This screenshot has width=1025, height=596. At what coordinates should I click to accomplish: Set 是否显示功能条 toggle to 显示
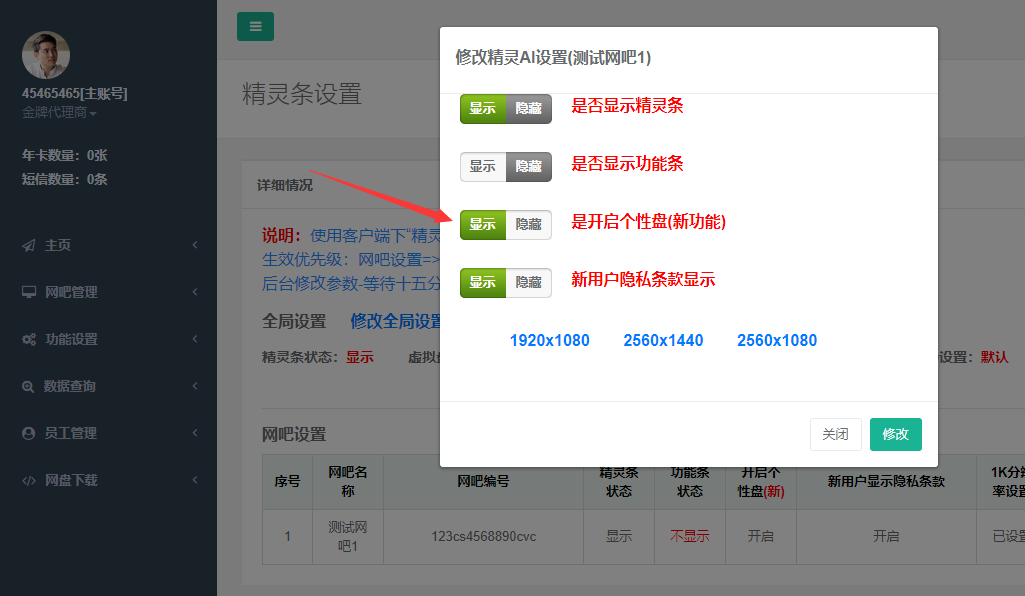(483, 167)
